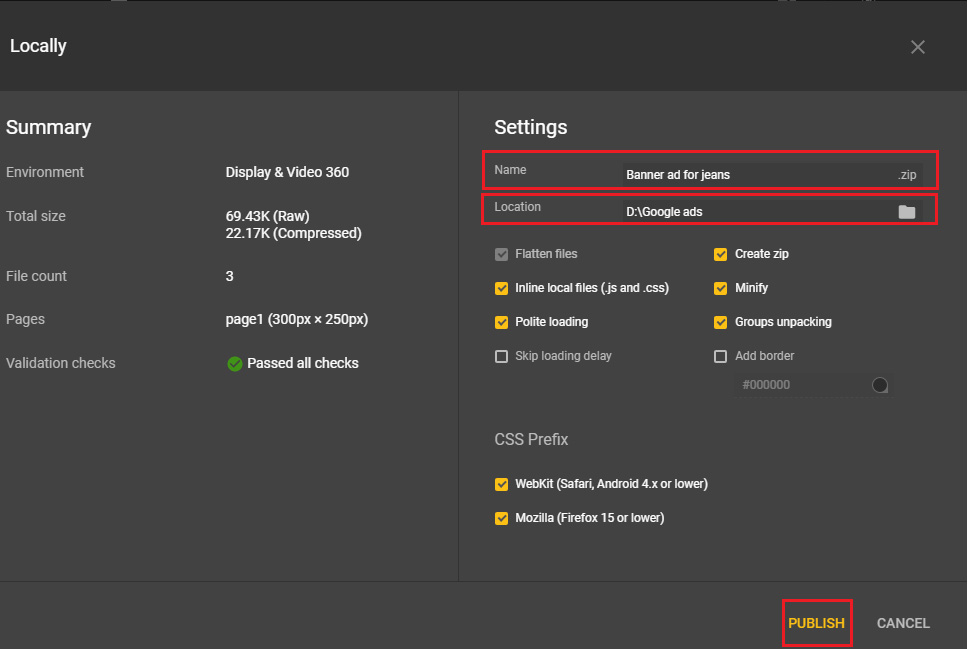Toggle the Flatten files checkbox
This screenshot has height=649, width=968.
coord(501,254)
